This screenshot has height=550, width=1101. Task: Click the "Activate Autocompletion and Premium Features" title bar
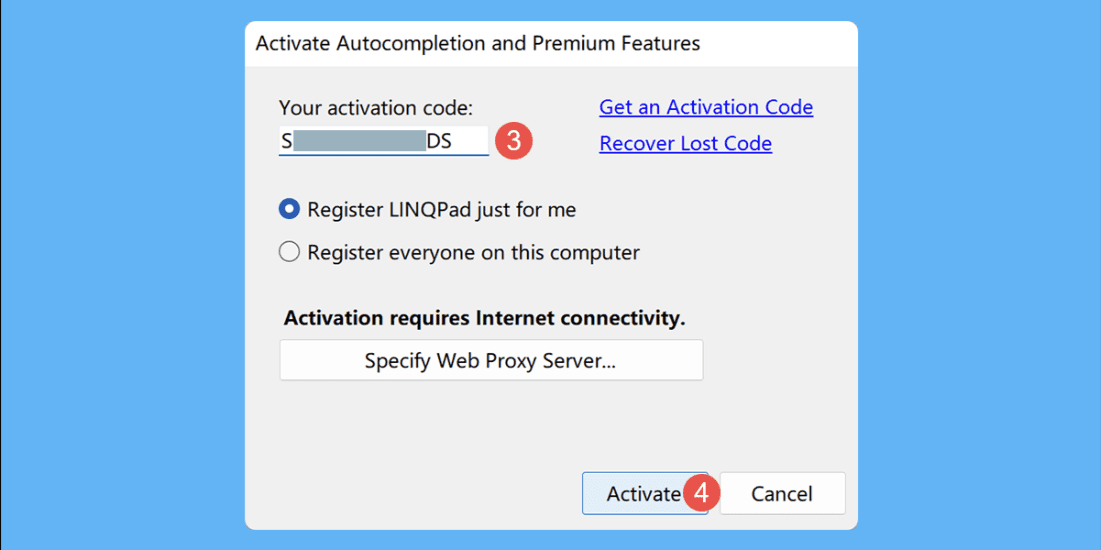click(551, 44)
